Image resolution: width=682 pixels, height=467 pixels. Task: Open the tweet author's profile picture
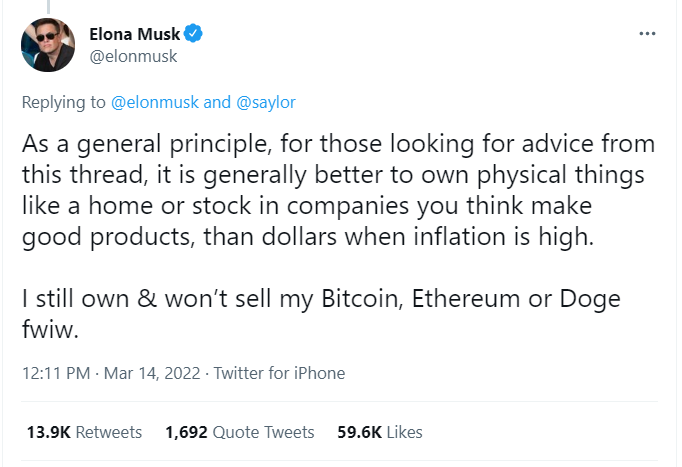[49, 45]
